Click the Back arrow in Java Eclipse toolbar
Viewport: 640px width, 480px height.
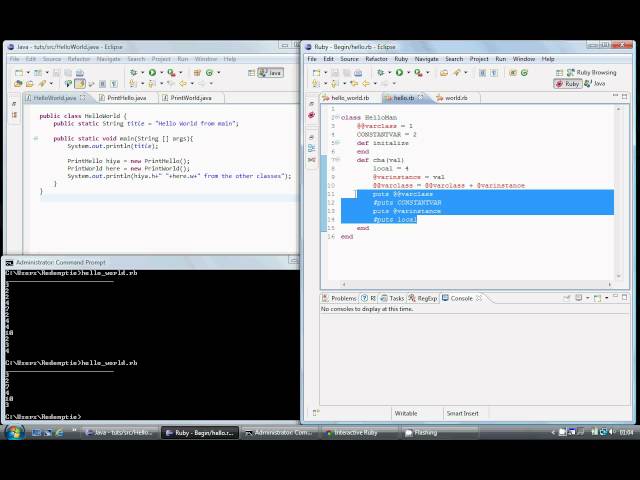pos(183,84)
